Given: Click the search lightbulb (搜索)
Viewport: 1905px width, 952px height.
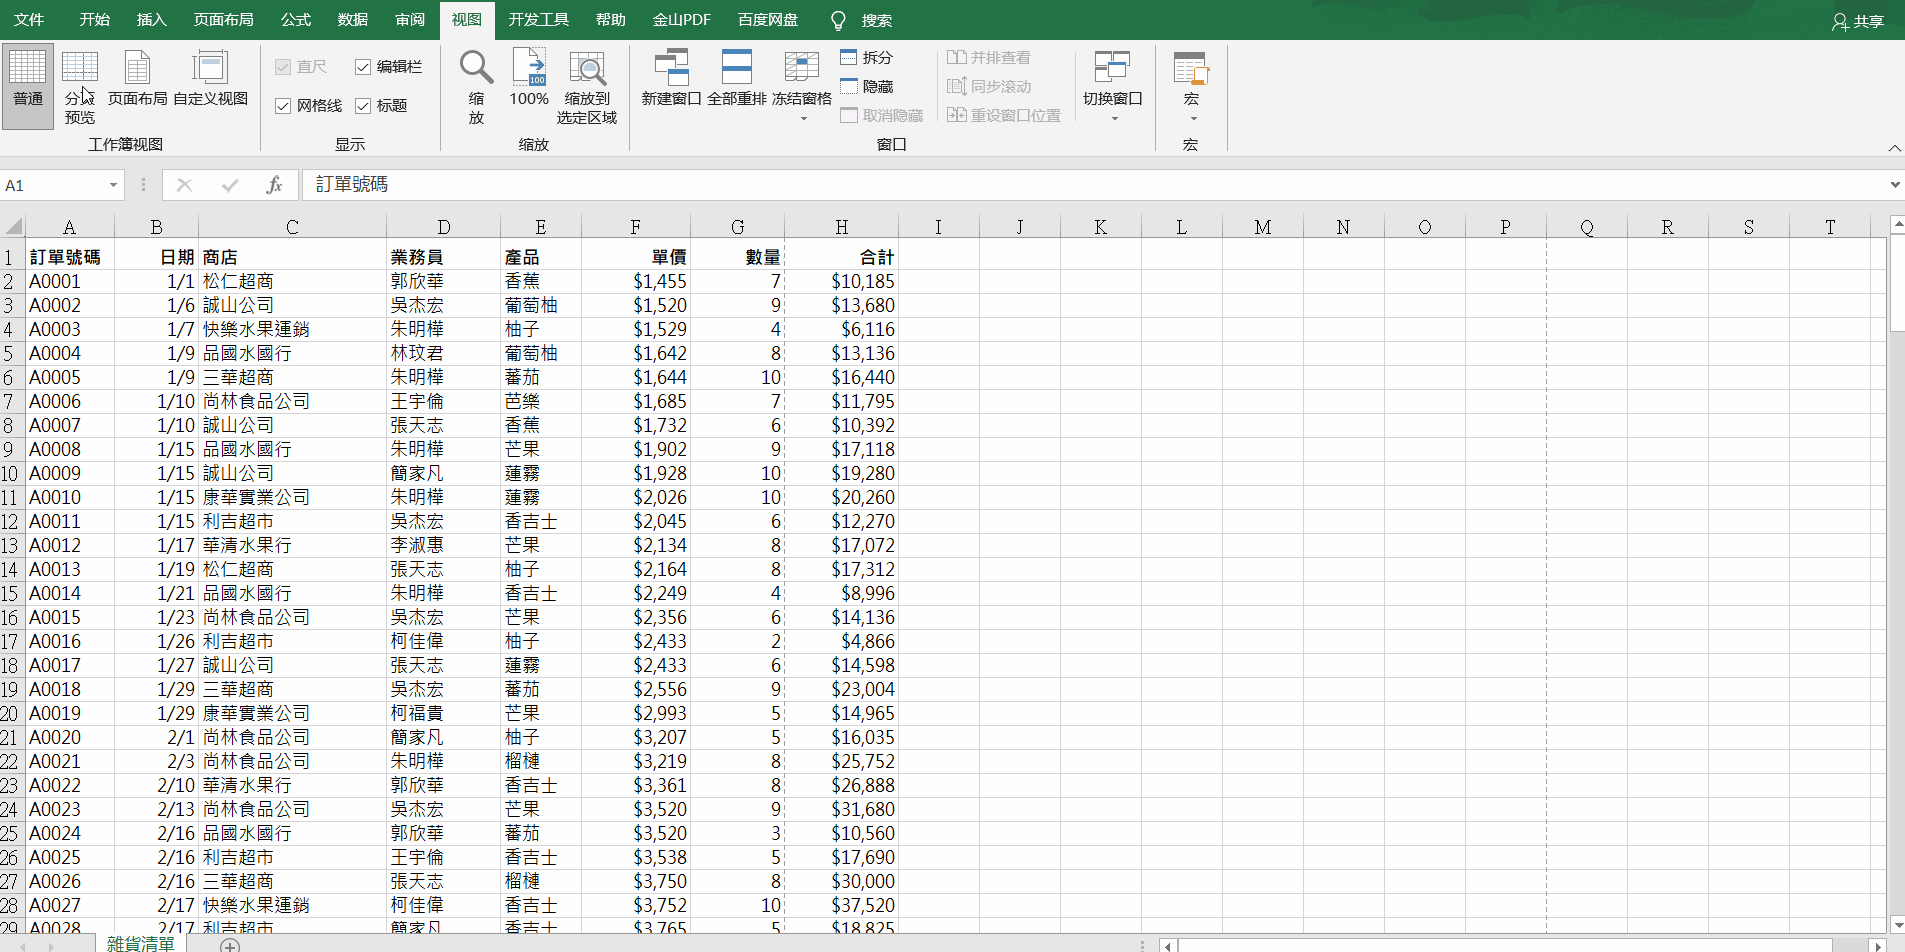Looking at the screenshot, I should pyautogui.click(x=838, y=21).
